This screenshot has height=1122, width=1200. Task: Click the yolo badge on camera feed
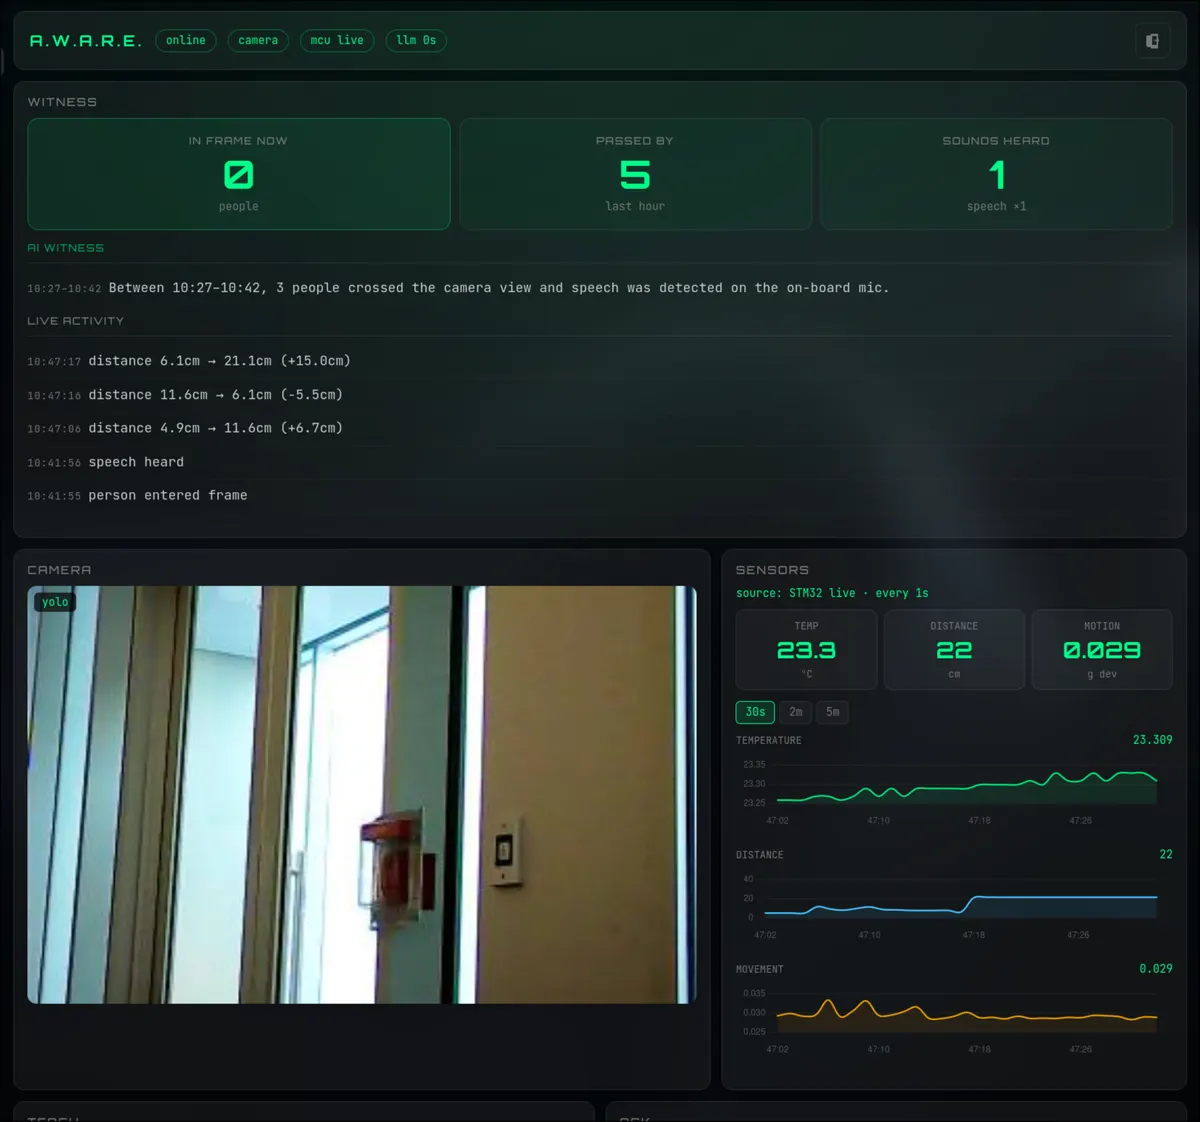coord(55,601)
